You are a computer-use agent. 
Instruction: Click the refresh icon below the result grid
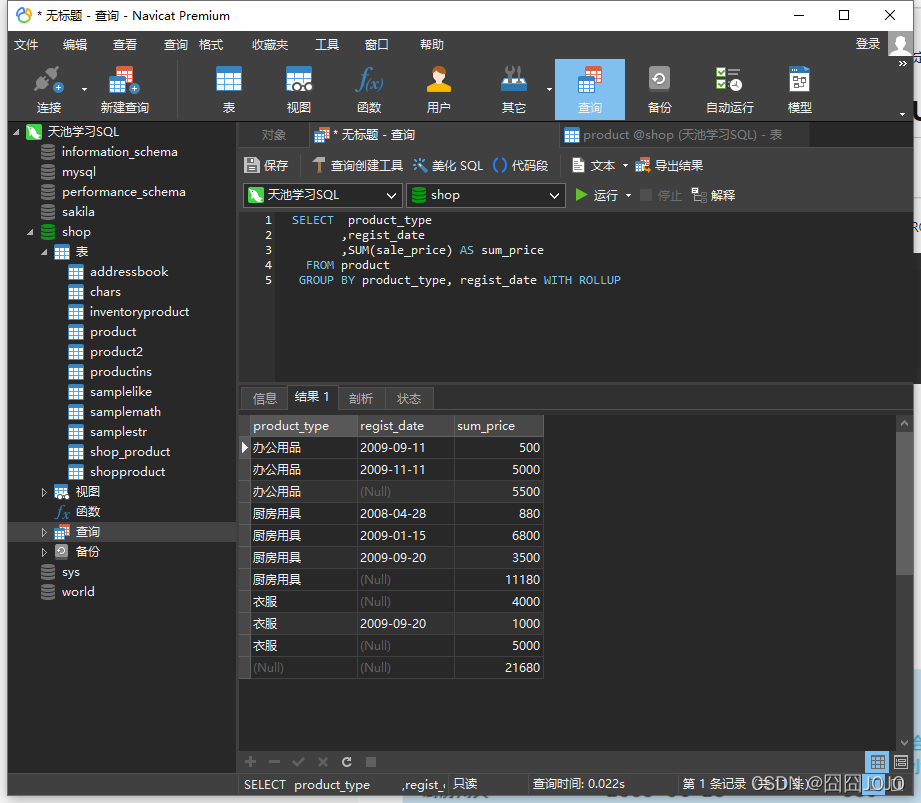pos(347,762)
